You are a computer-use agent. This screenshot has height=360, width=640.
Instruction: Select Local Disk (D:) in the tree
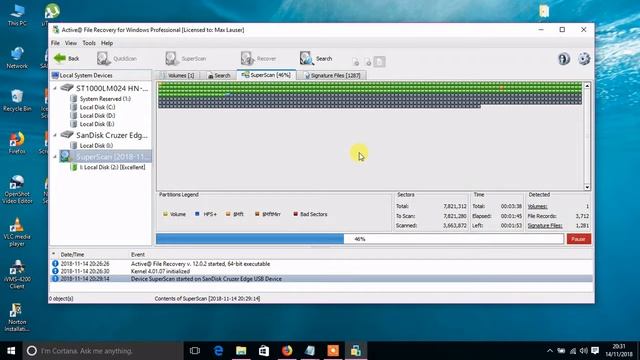pos(97,116)
